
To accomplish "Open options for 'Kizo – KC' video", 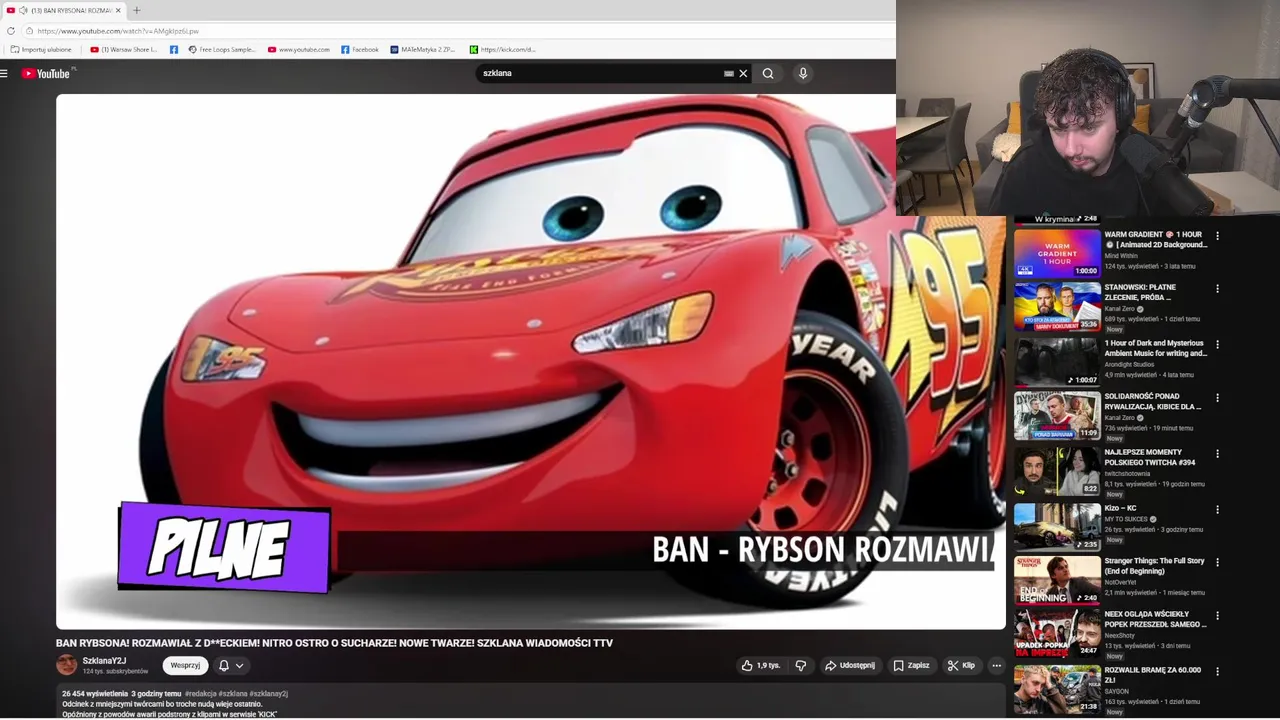I will pos(1217,510).
